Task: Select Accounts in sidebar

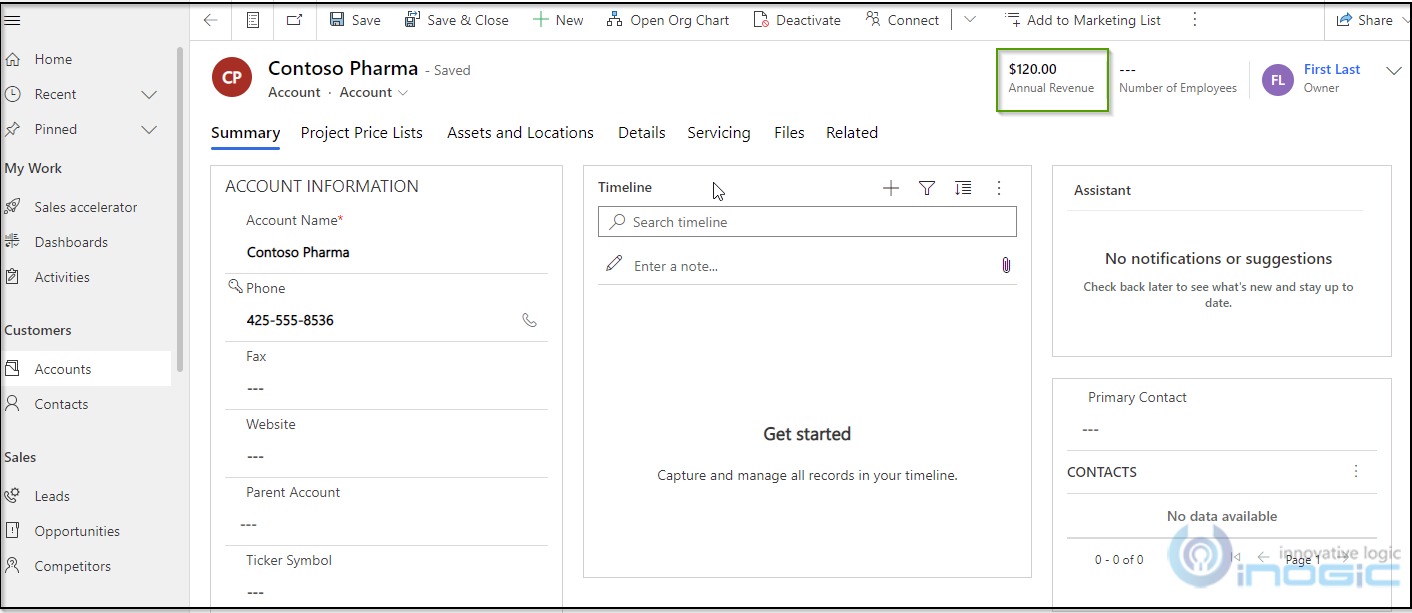Action: point(86,369)
